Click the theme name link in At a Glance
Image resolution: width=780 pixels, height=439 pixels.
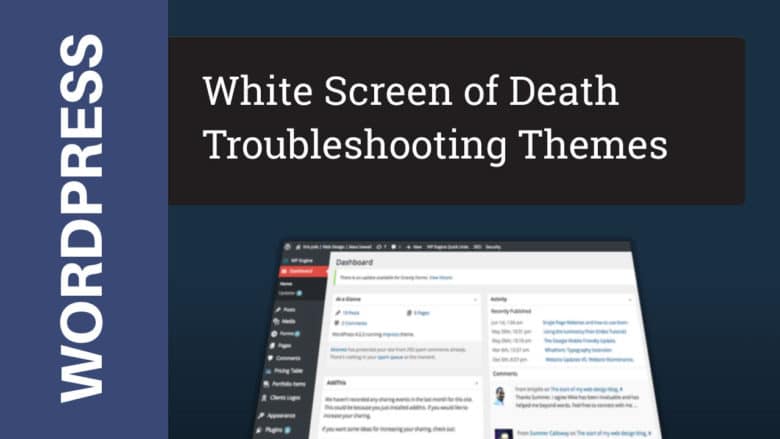tap(391, 335)
